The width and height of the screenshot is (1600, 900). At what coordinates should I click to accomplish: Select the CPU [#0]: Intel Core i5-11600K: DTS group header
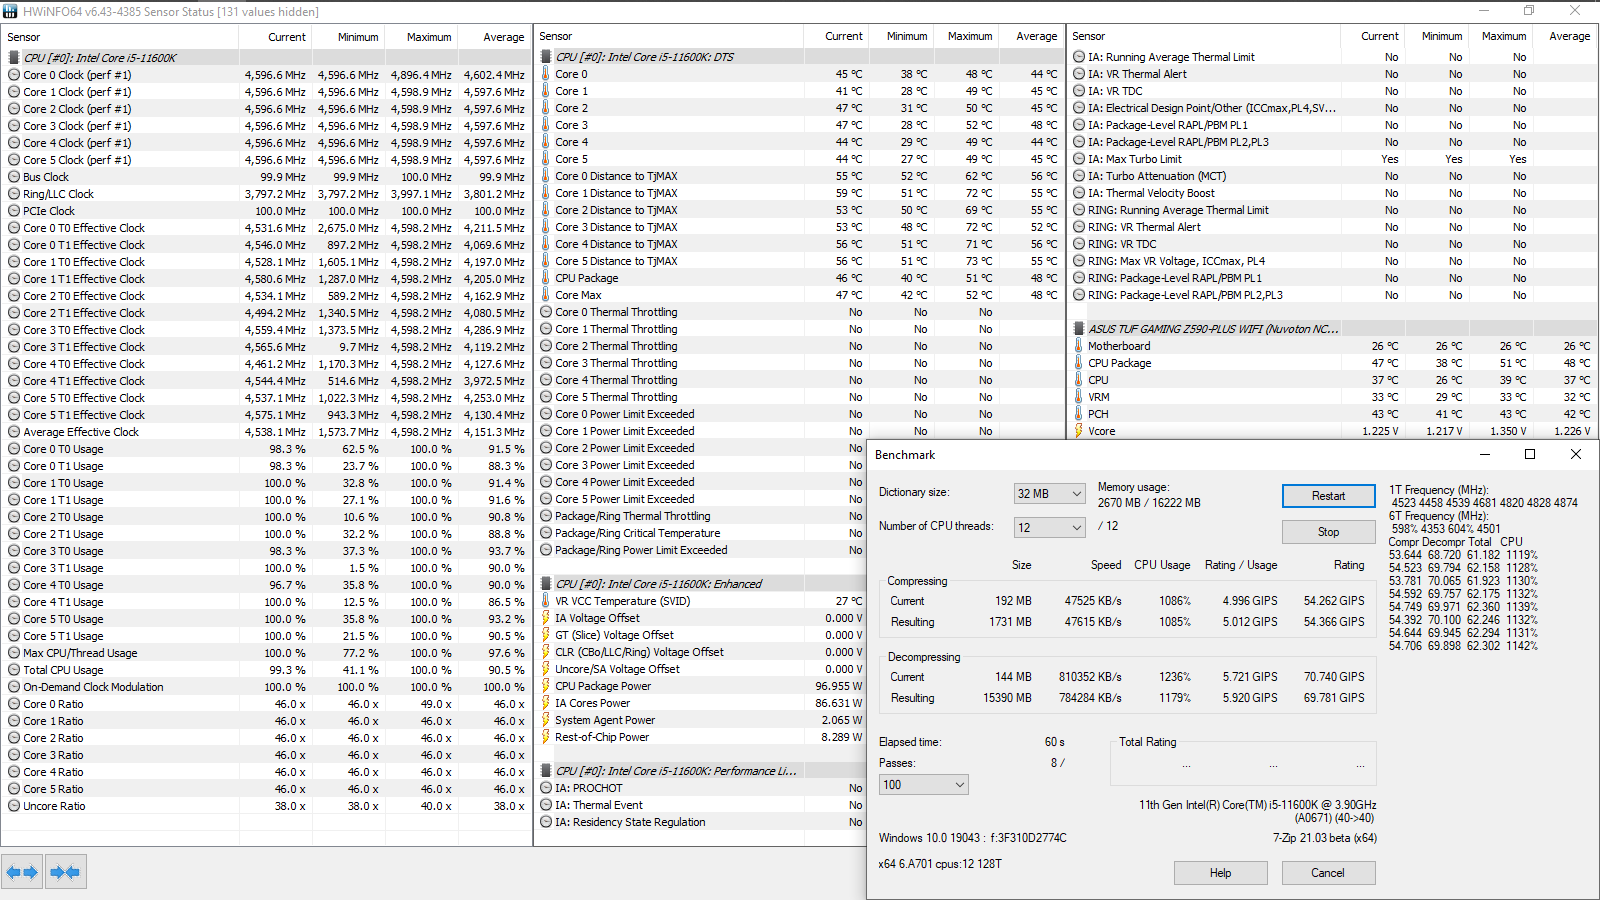click(x=800, y=57)
